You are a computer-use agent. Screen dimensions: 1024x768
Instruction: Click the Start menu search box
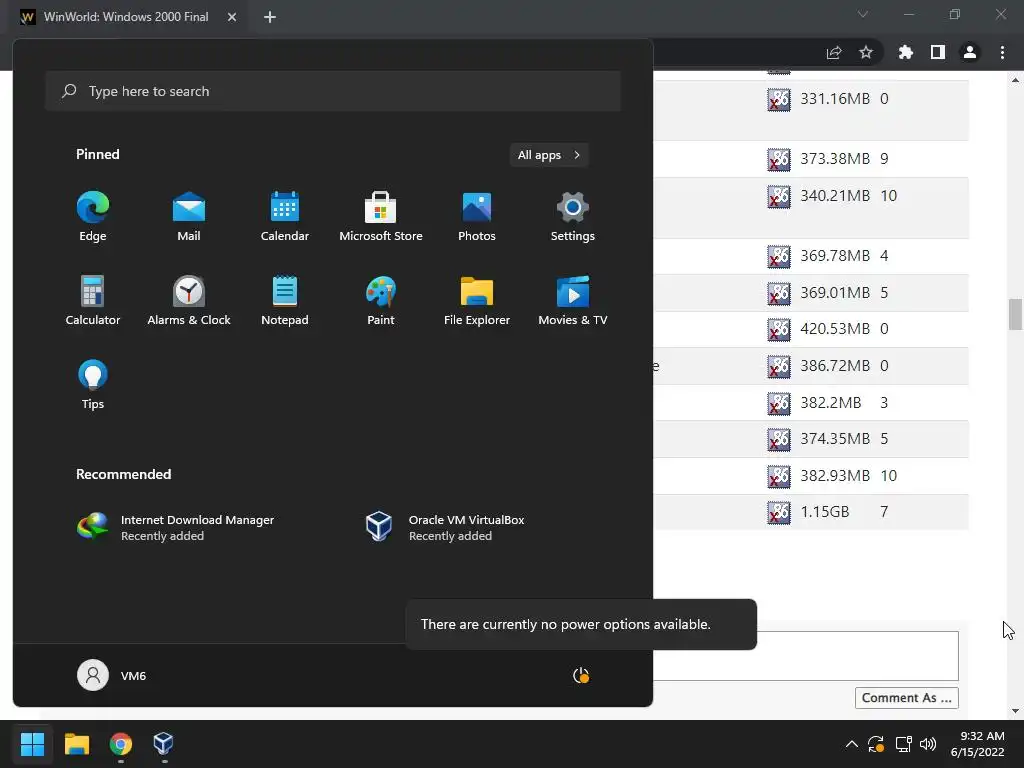(333, 91)
